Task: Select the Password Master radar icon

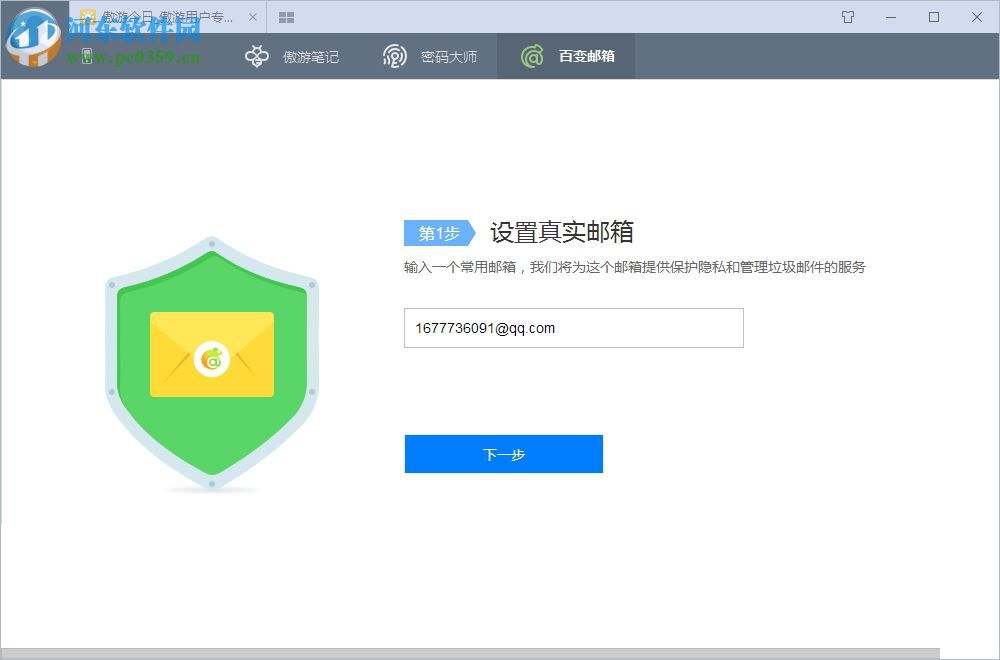Action: 395,56
